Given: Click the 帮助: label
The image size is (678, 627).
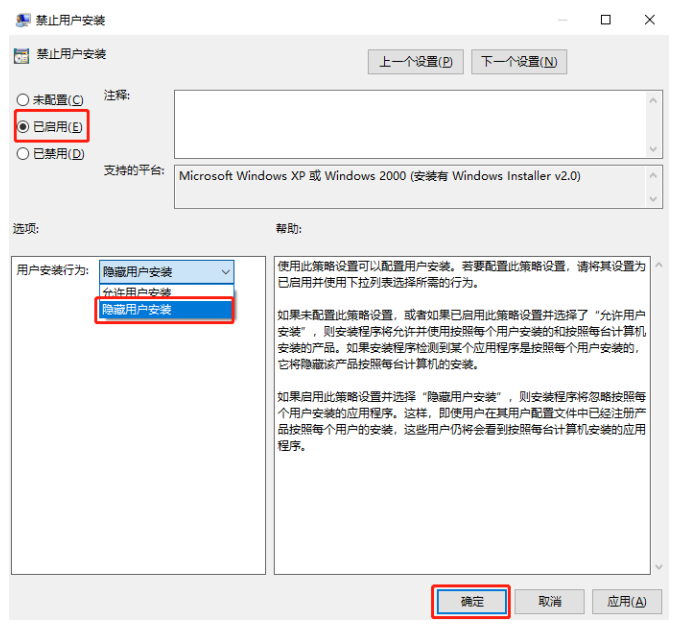Looking at the screenshot, I should click(x=289, y=228).
